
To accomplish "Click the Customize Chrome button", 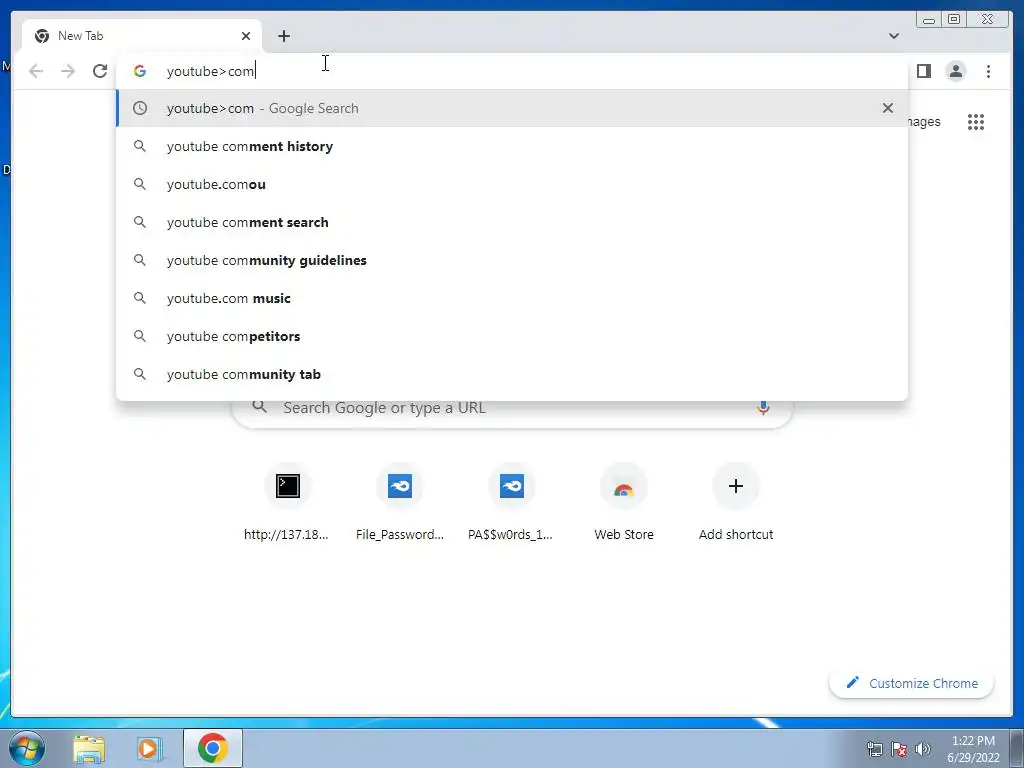I will click(912, 683).
